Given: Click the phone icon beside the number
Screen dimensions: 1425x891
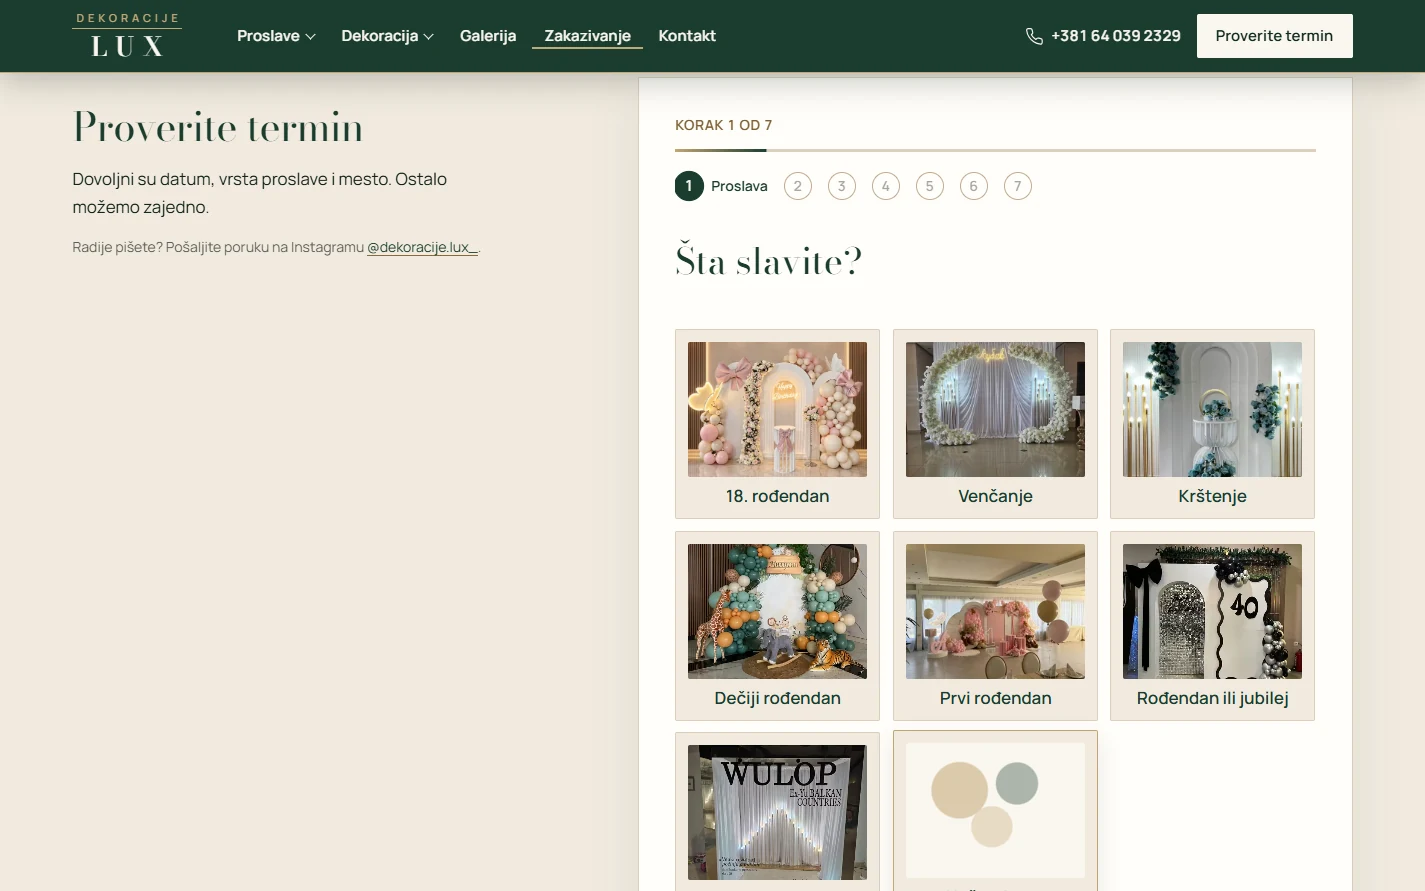Looking at the screenshot, I should click(x=1034, y=36).
